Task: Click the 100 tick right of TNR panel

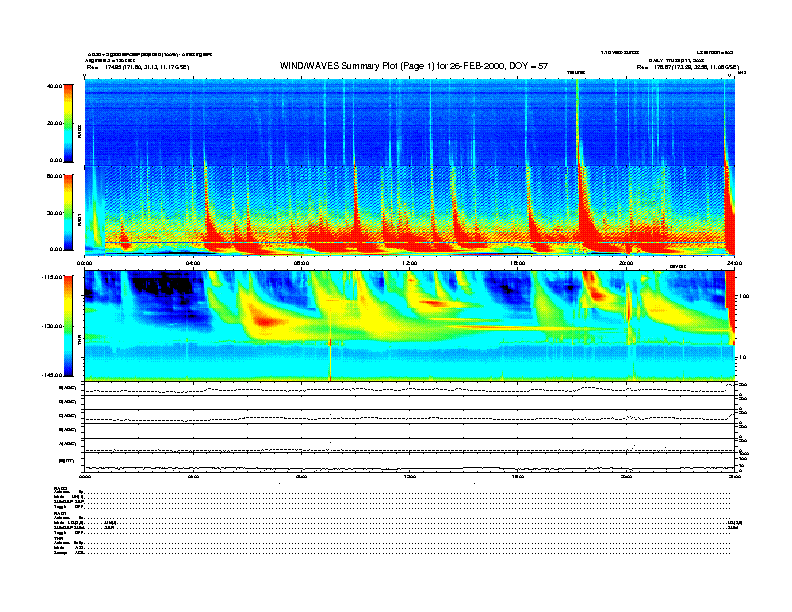Action: [744, 296]
